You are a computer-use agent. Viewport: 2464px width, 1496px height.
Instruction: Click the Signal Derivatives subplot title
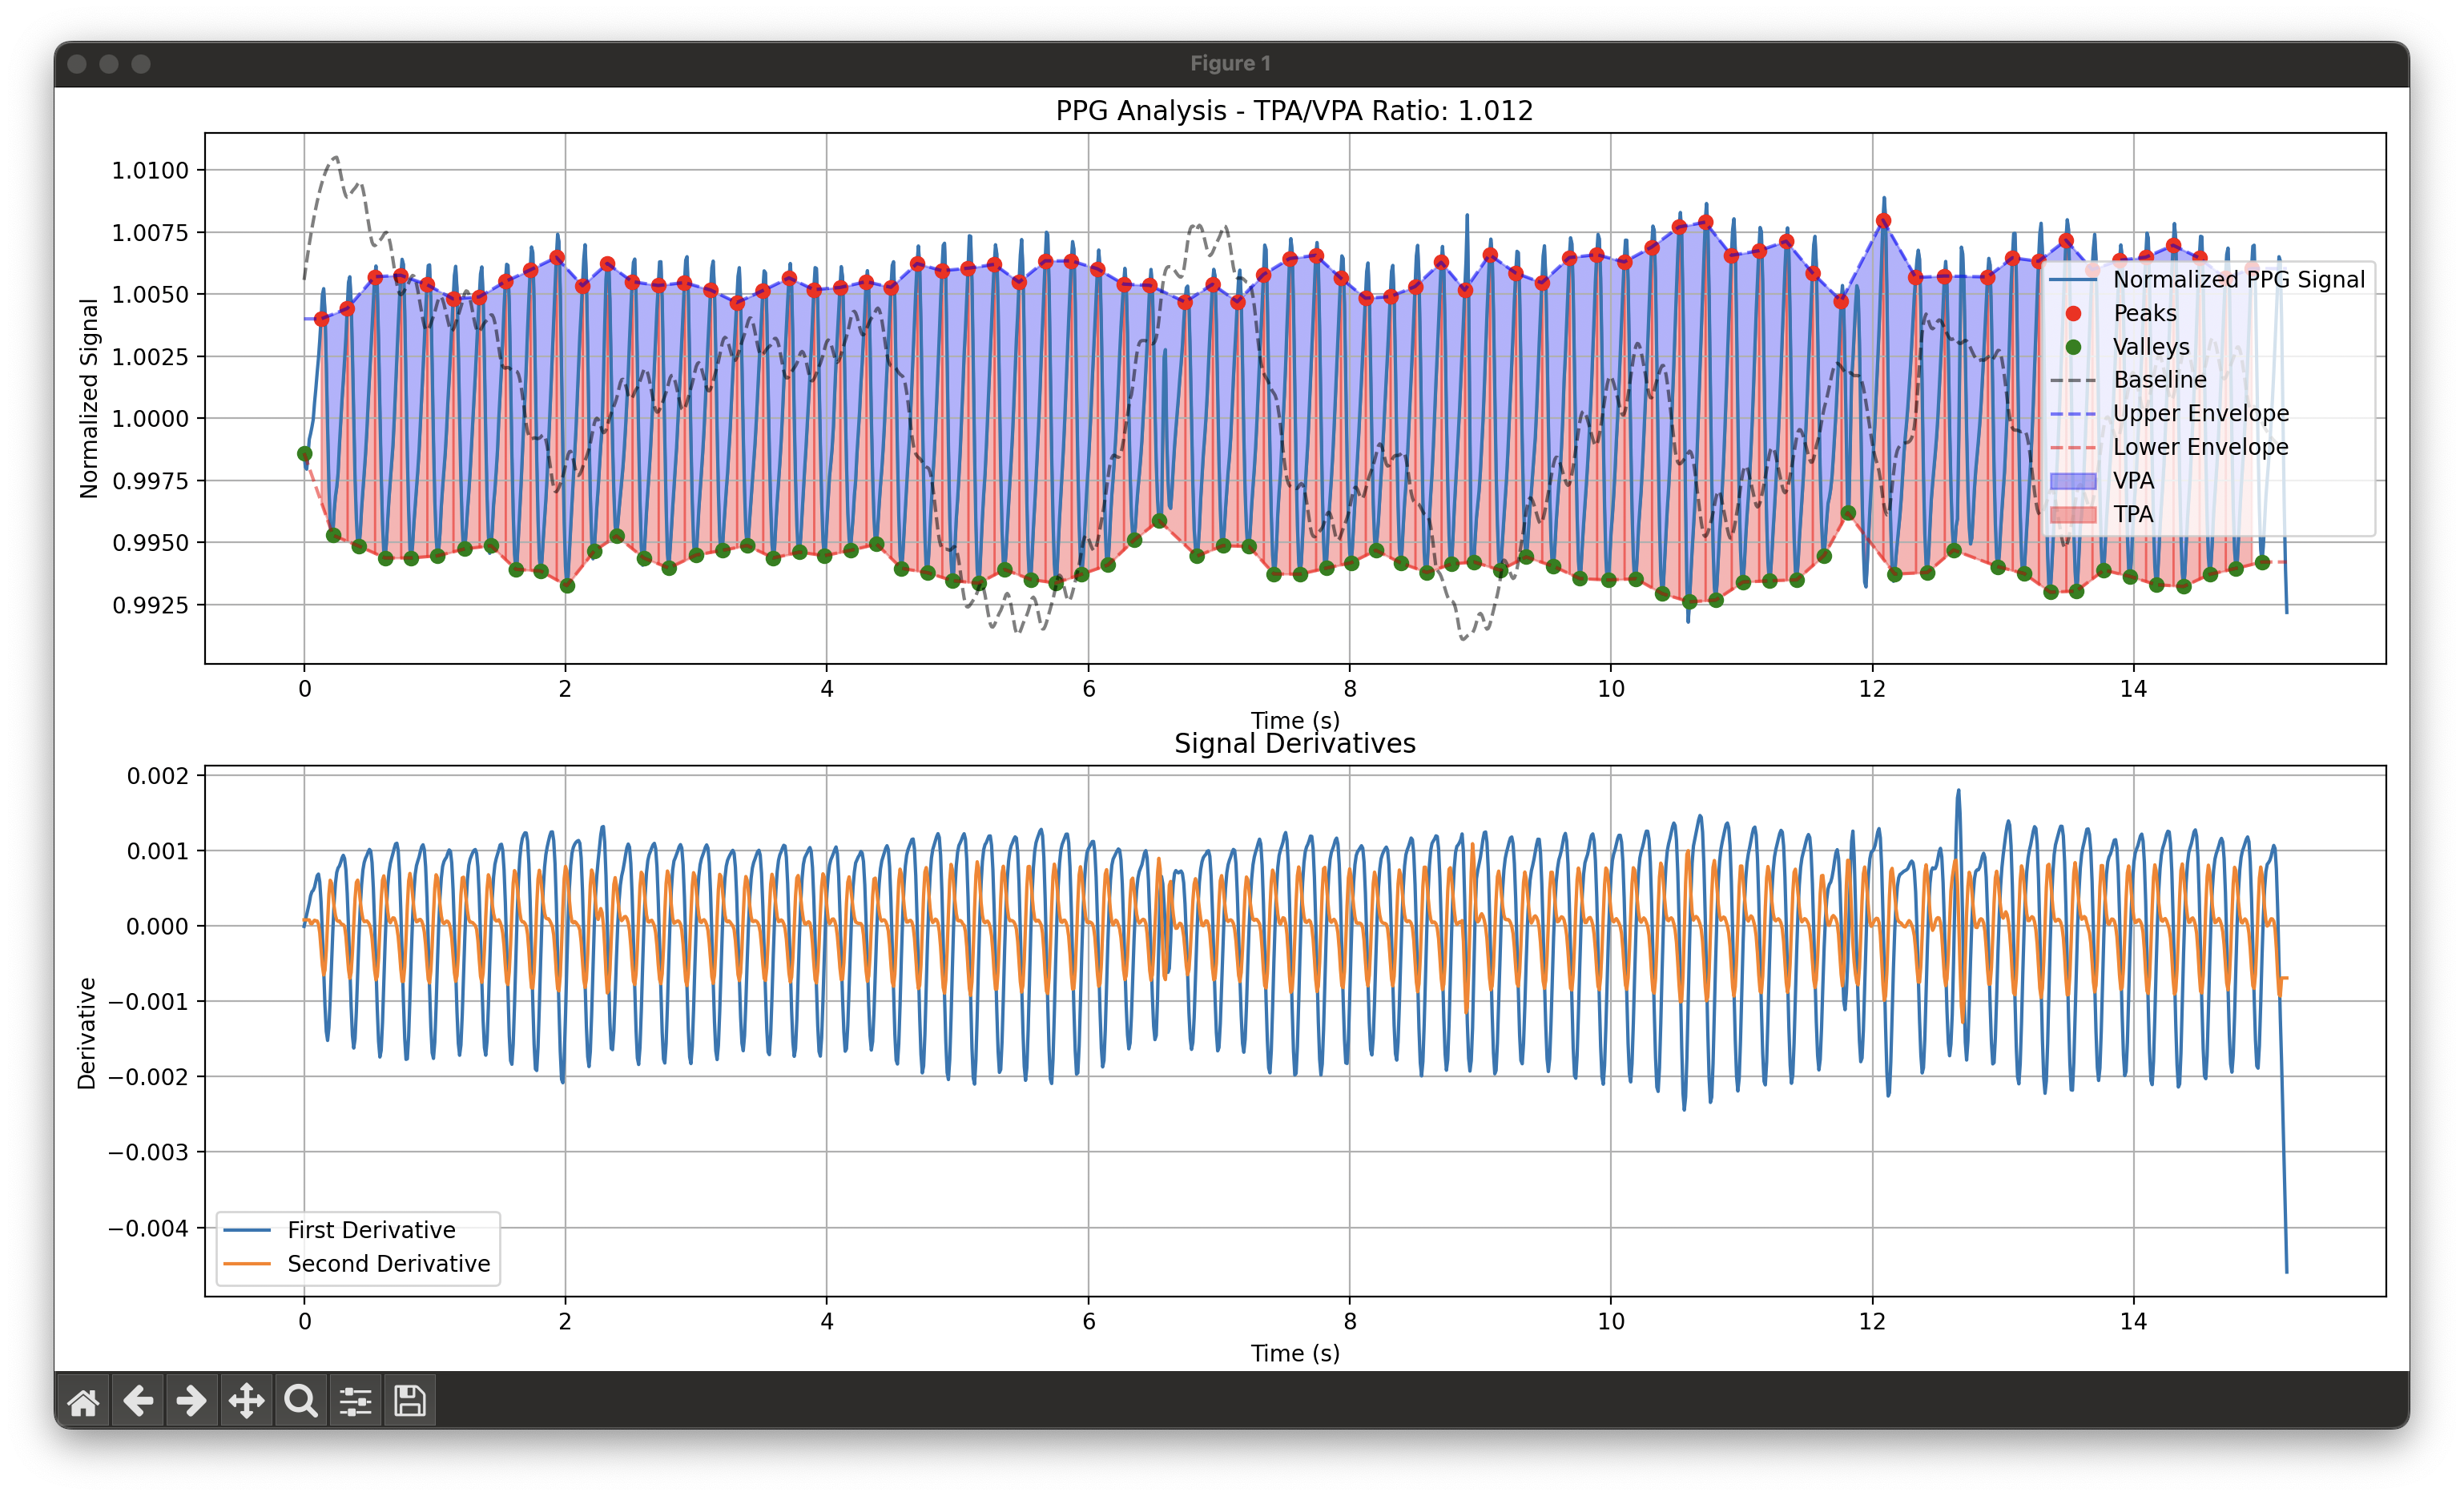tap(1294, 744)
